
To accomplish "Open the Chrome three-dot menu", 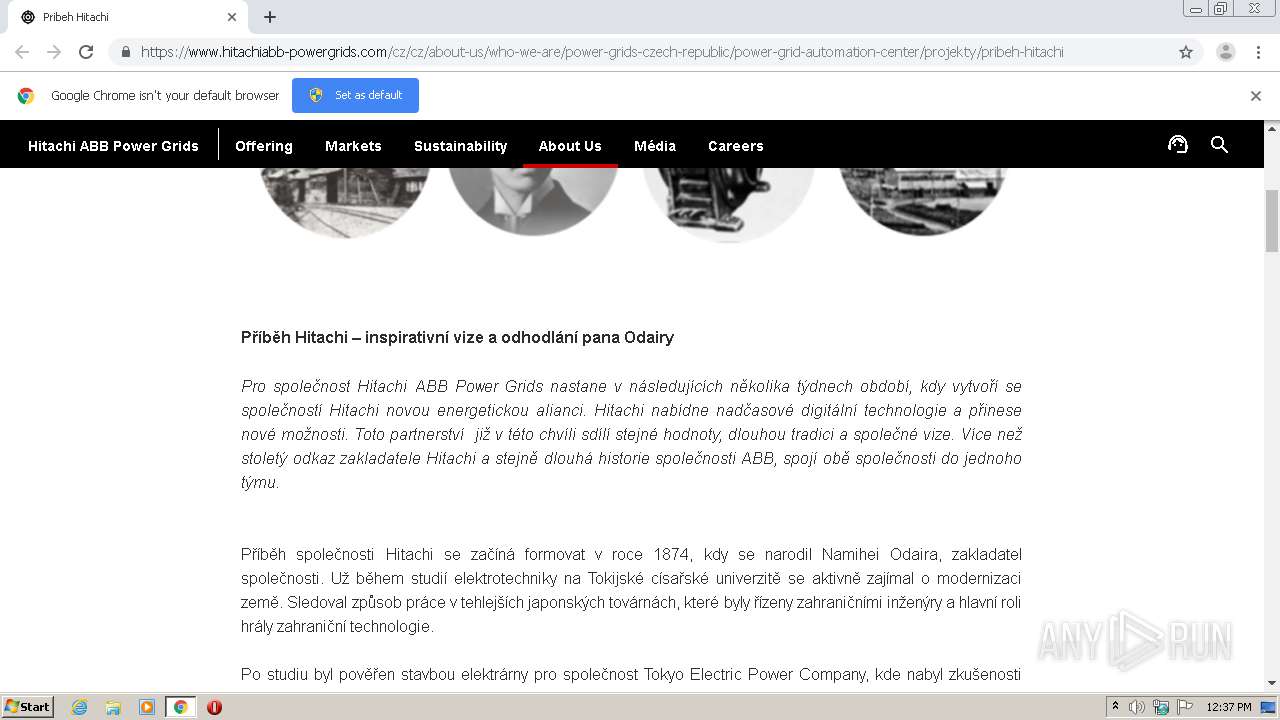I will 1258,52.
